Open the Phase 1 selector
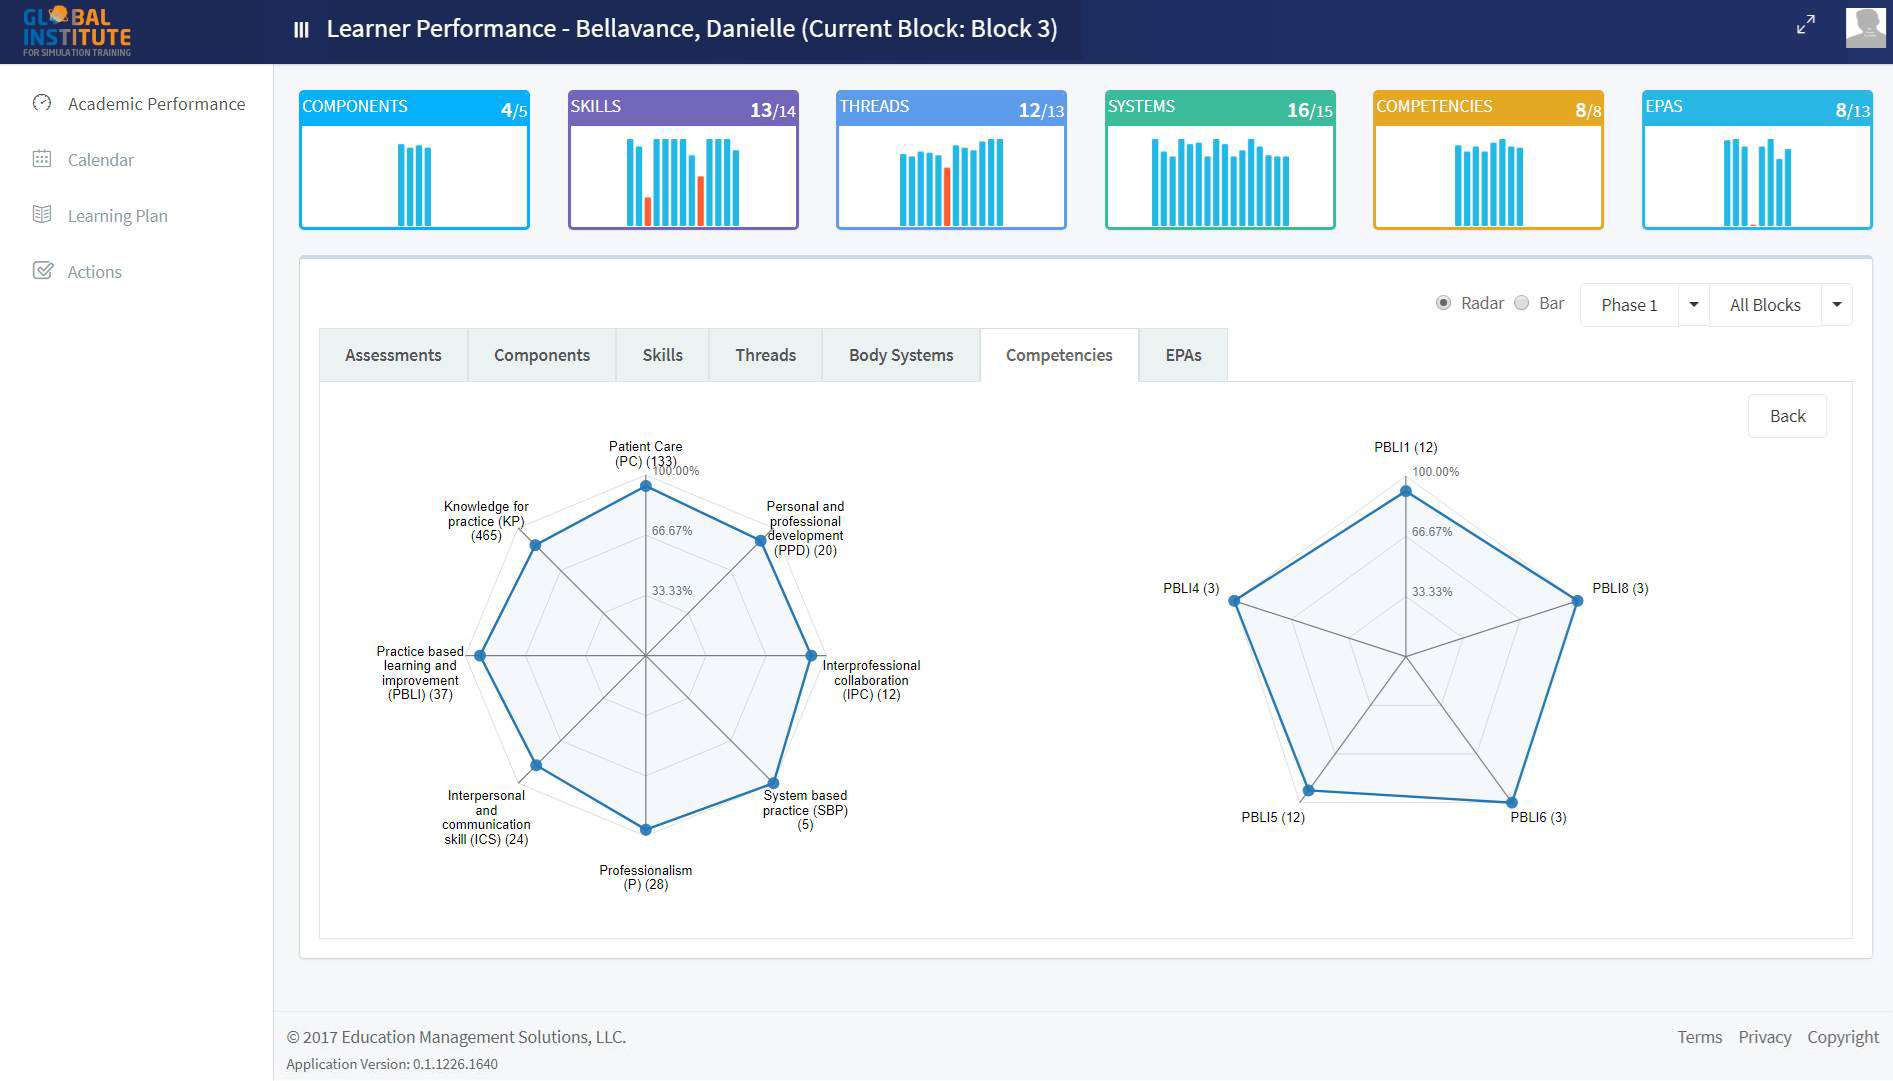Viewport: 1893px width, 1081px height. pos(1629,305)
